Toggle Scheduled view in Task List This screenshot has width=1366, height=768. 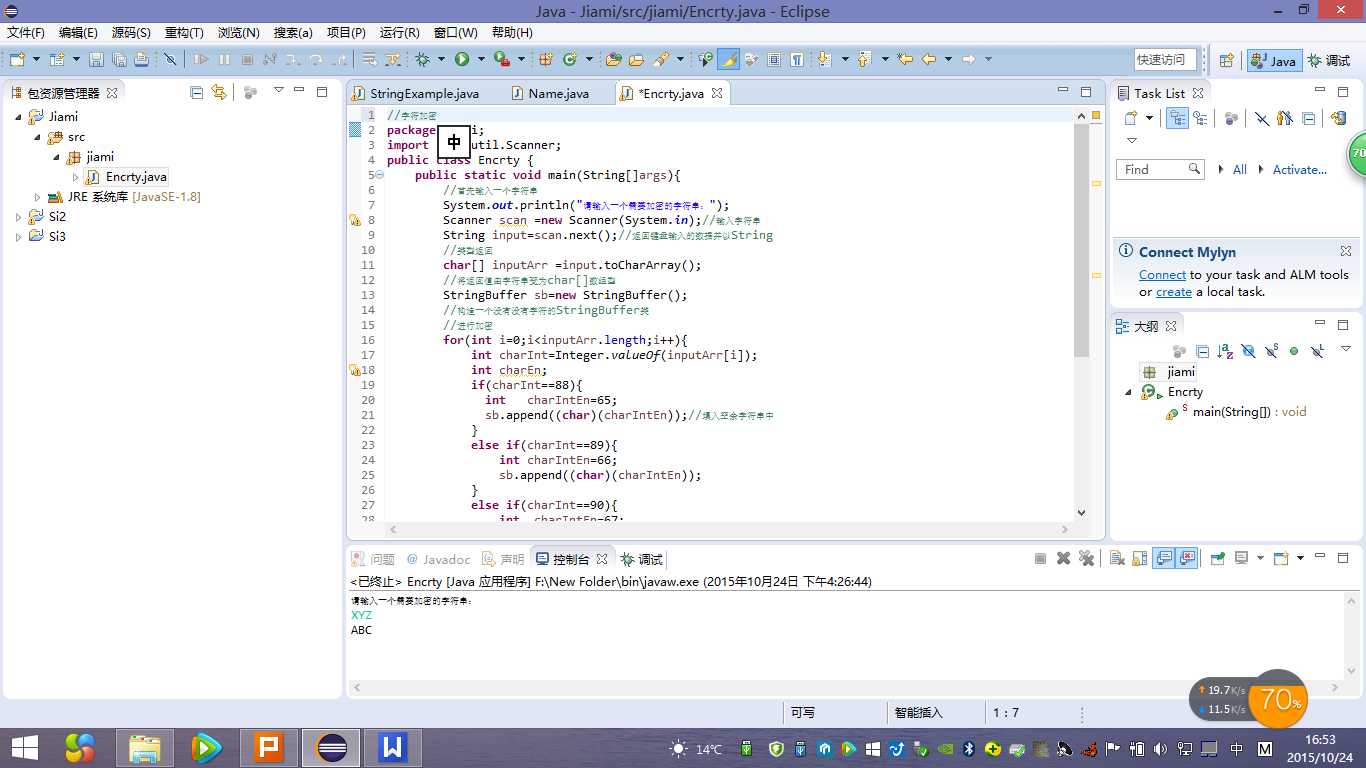[1201, 118]
